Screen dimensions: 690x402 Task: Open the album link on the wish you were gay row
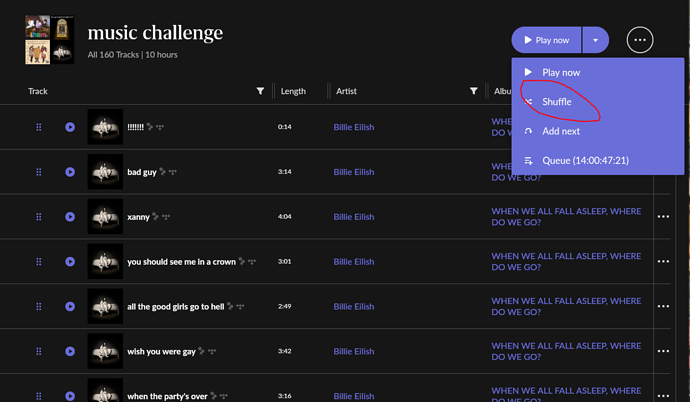tap(566, 351)
